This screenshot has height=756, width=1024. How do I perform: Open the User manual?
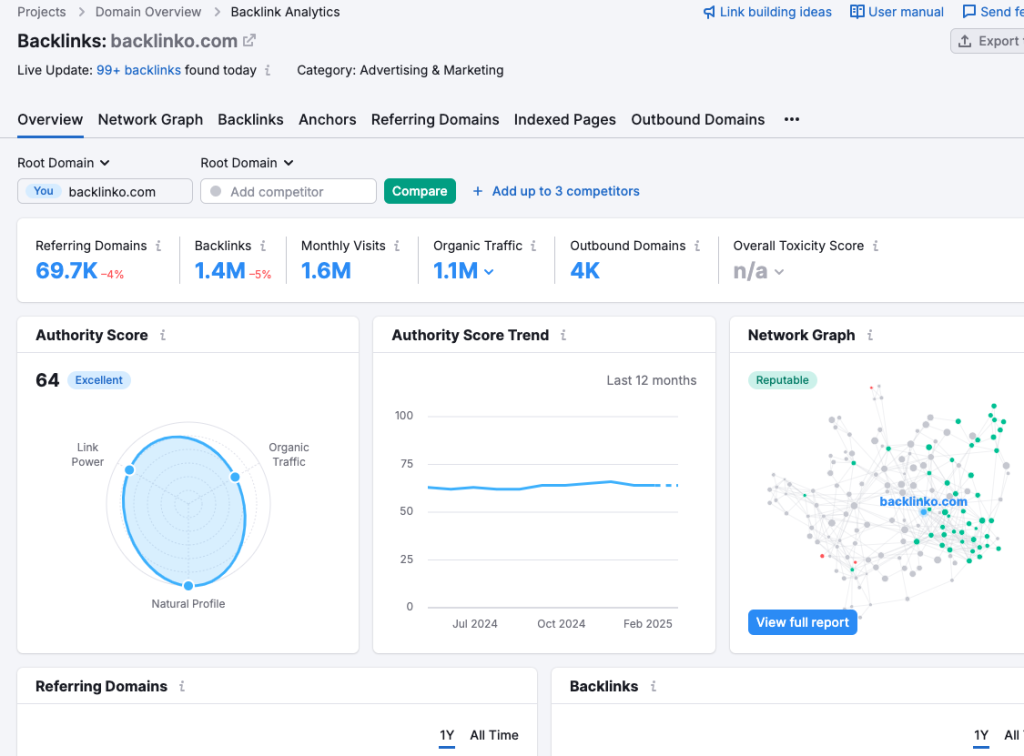[x=895, y=12]
